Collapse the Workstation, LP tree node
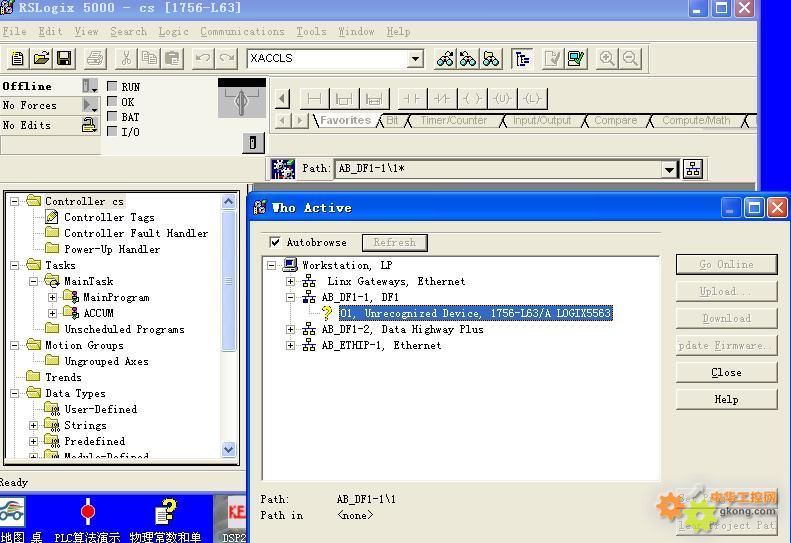791x543 pixels. (271, 265)
